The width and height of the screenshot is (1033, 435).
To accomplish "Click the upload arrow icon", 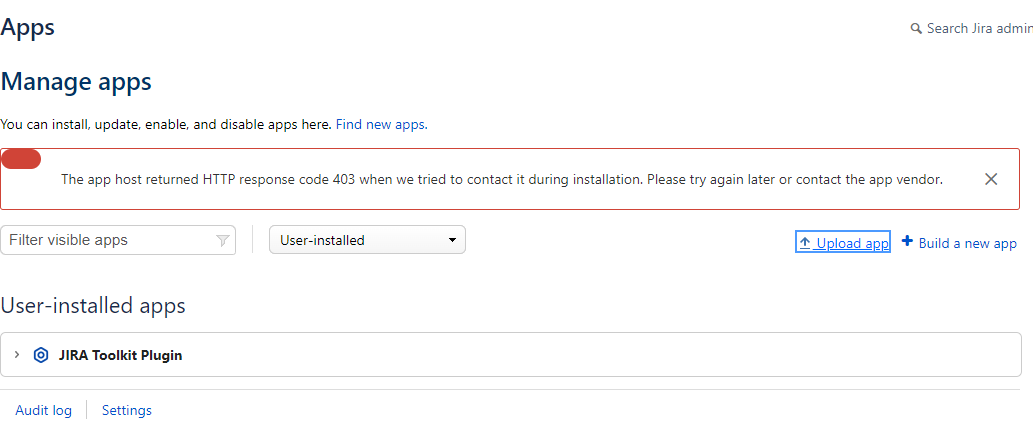I will [x=804, y=243].
